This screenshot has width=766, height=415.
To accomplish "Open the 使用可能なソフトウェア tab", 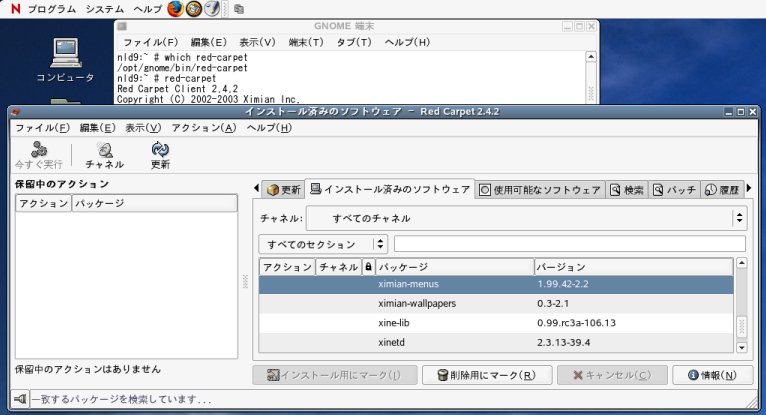I will point(540,189).
